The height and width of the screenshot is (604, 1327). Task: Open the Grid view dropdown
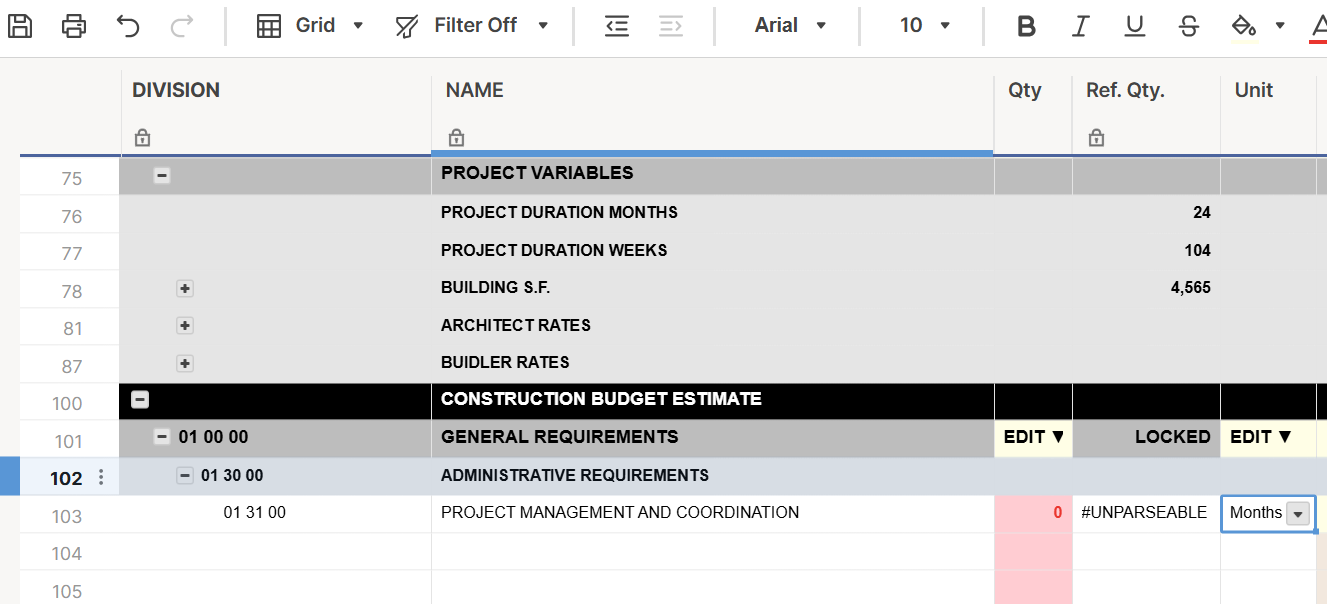(310, 25)
